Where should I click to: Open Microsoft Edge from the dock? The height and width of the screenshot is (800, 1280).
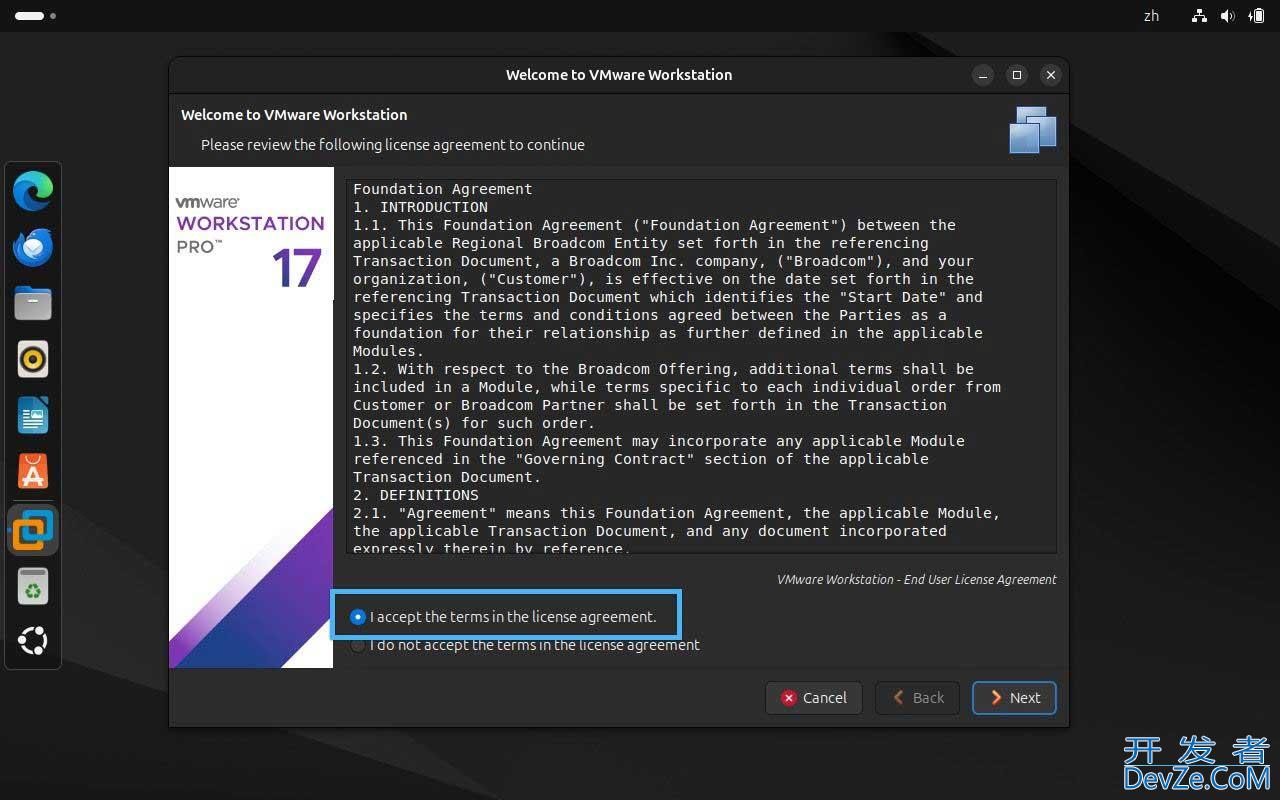point(33,191)
